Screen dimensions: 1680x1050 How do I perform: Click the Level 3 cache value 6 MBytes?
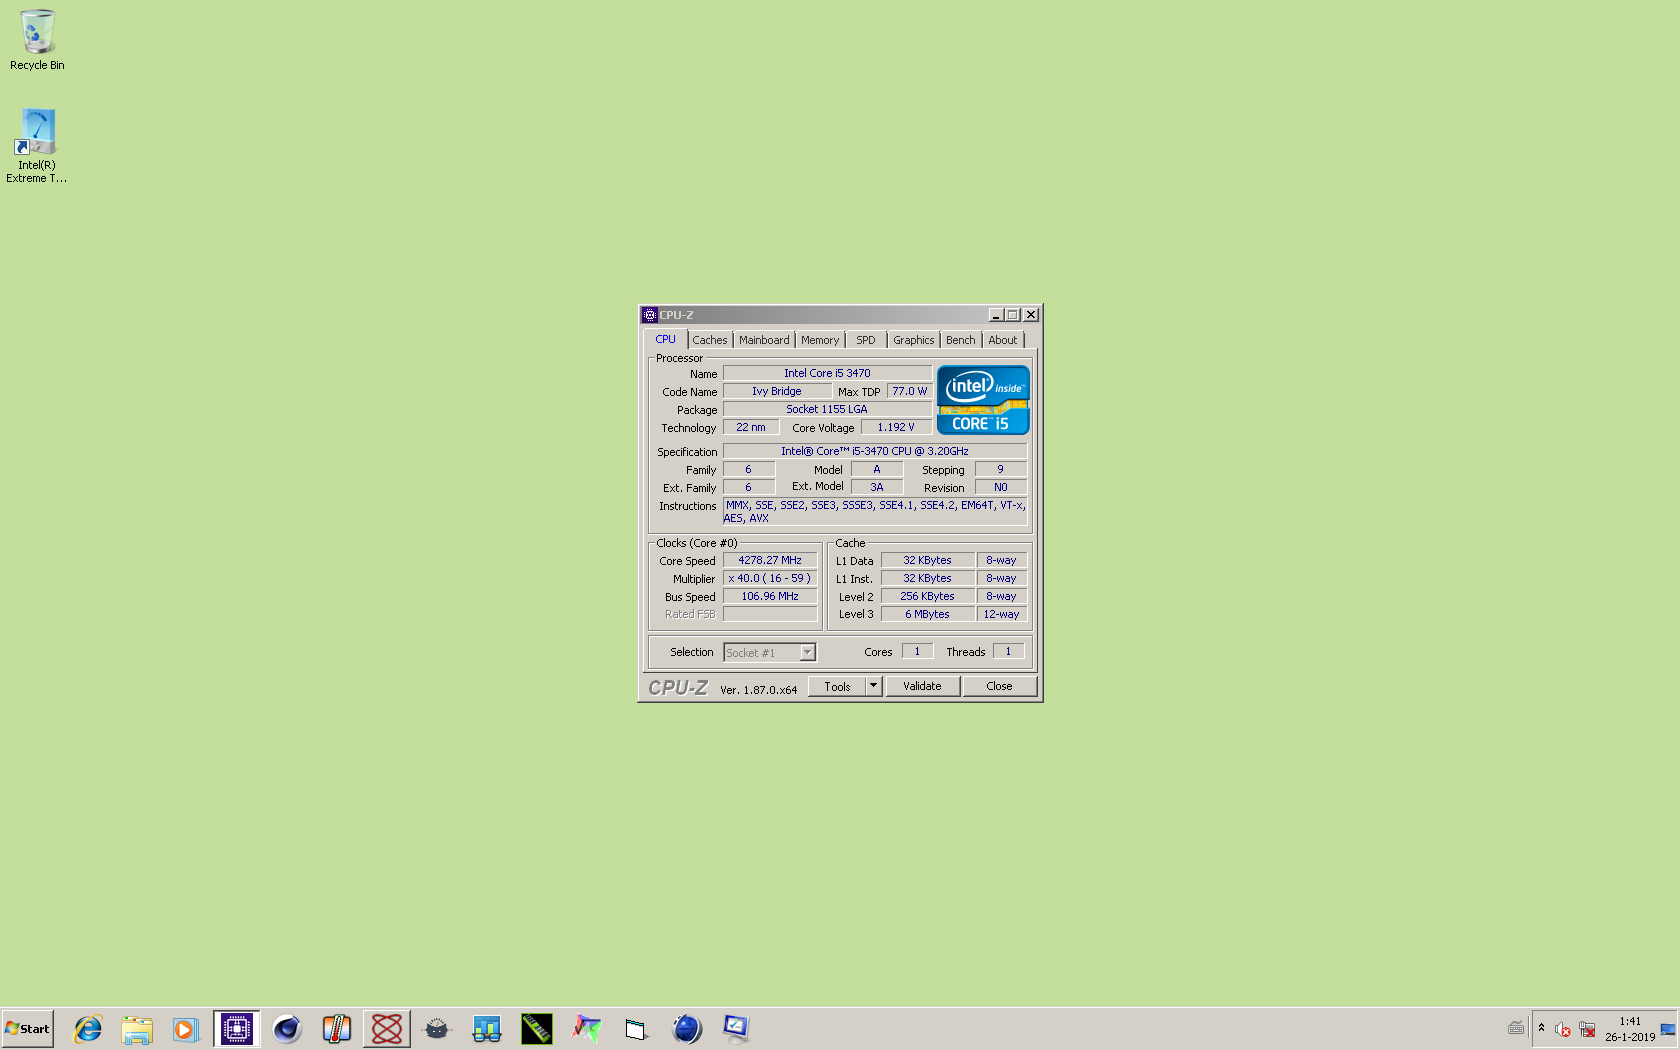(x=927, y=614)
